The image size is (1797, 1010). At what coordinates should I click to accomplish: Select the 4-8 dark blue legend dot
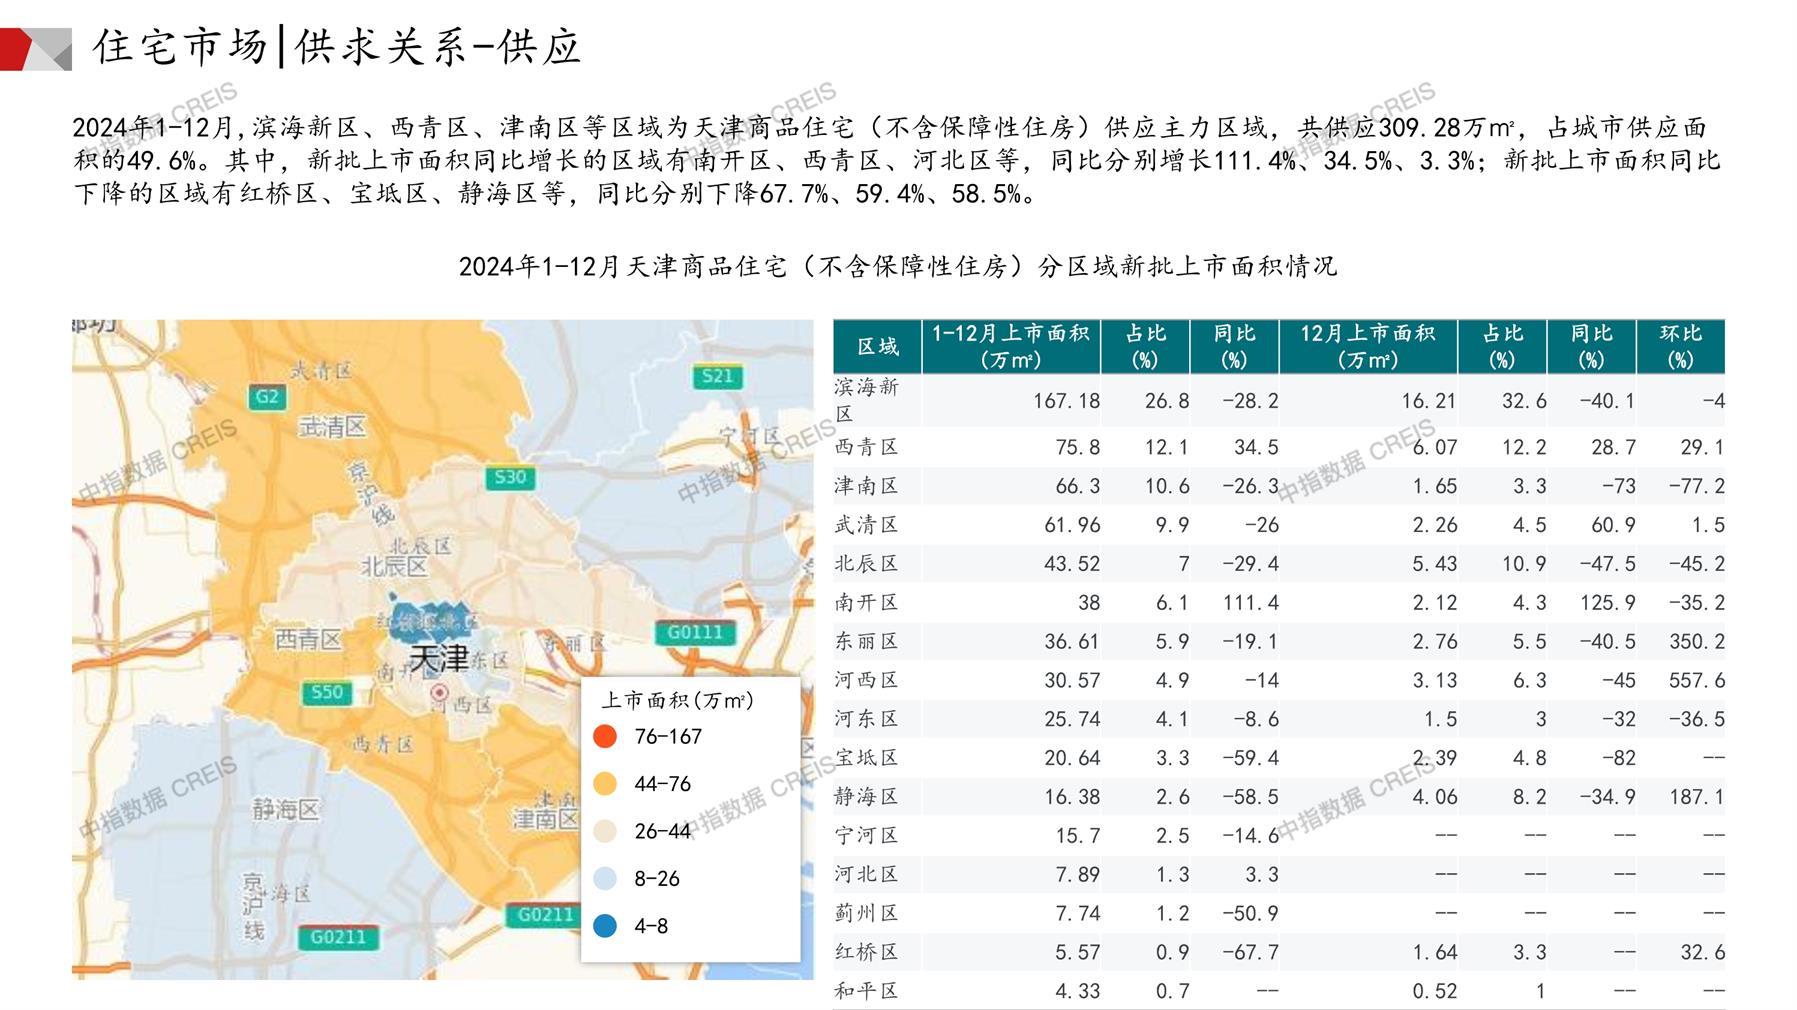click(x=605, y=926)
